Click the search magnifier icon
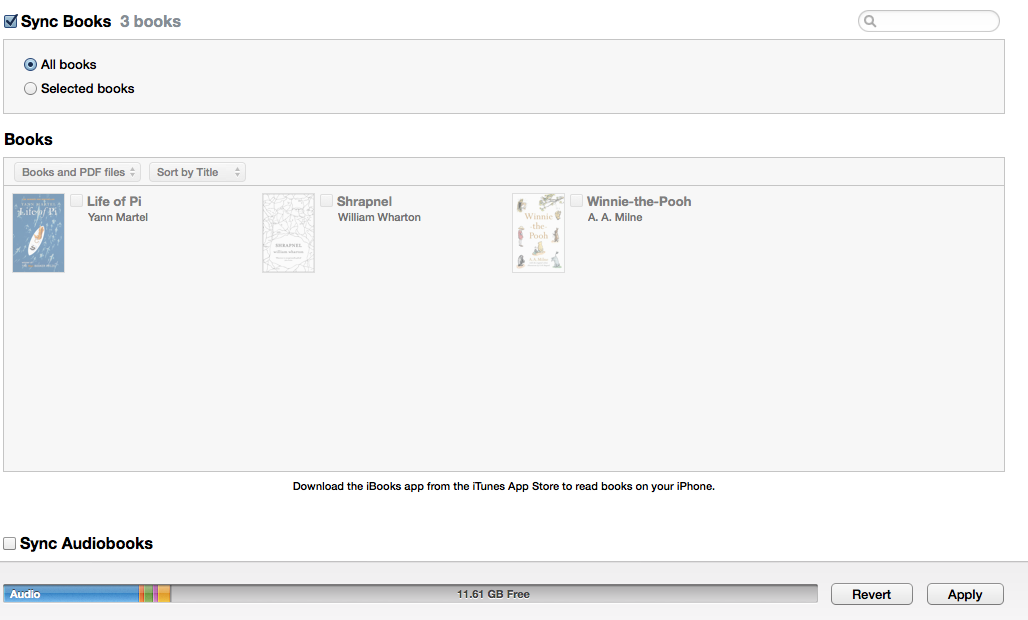The image size is (1028, 620). [869, 21]
